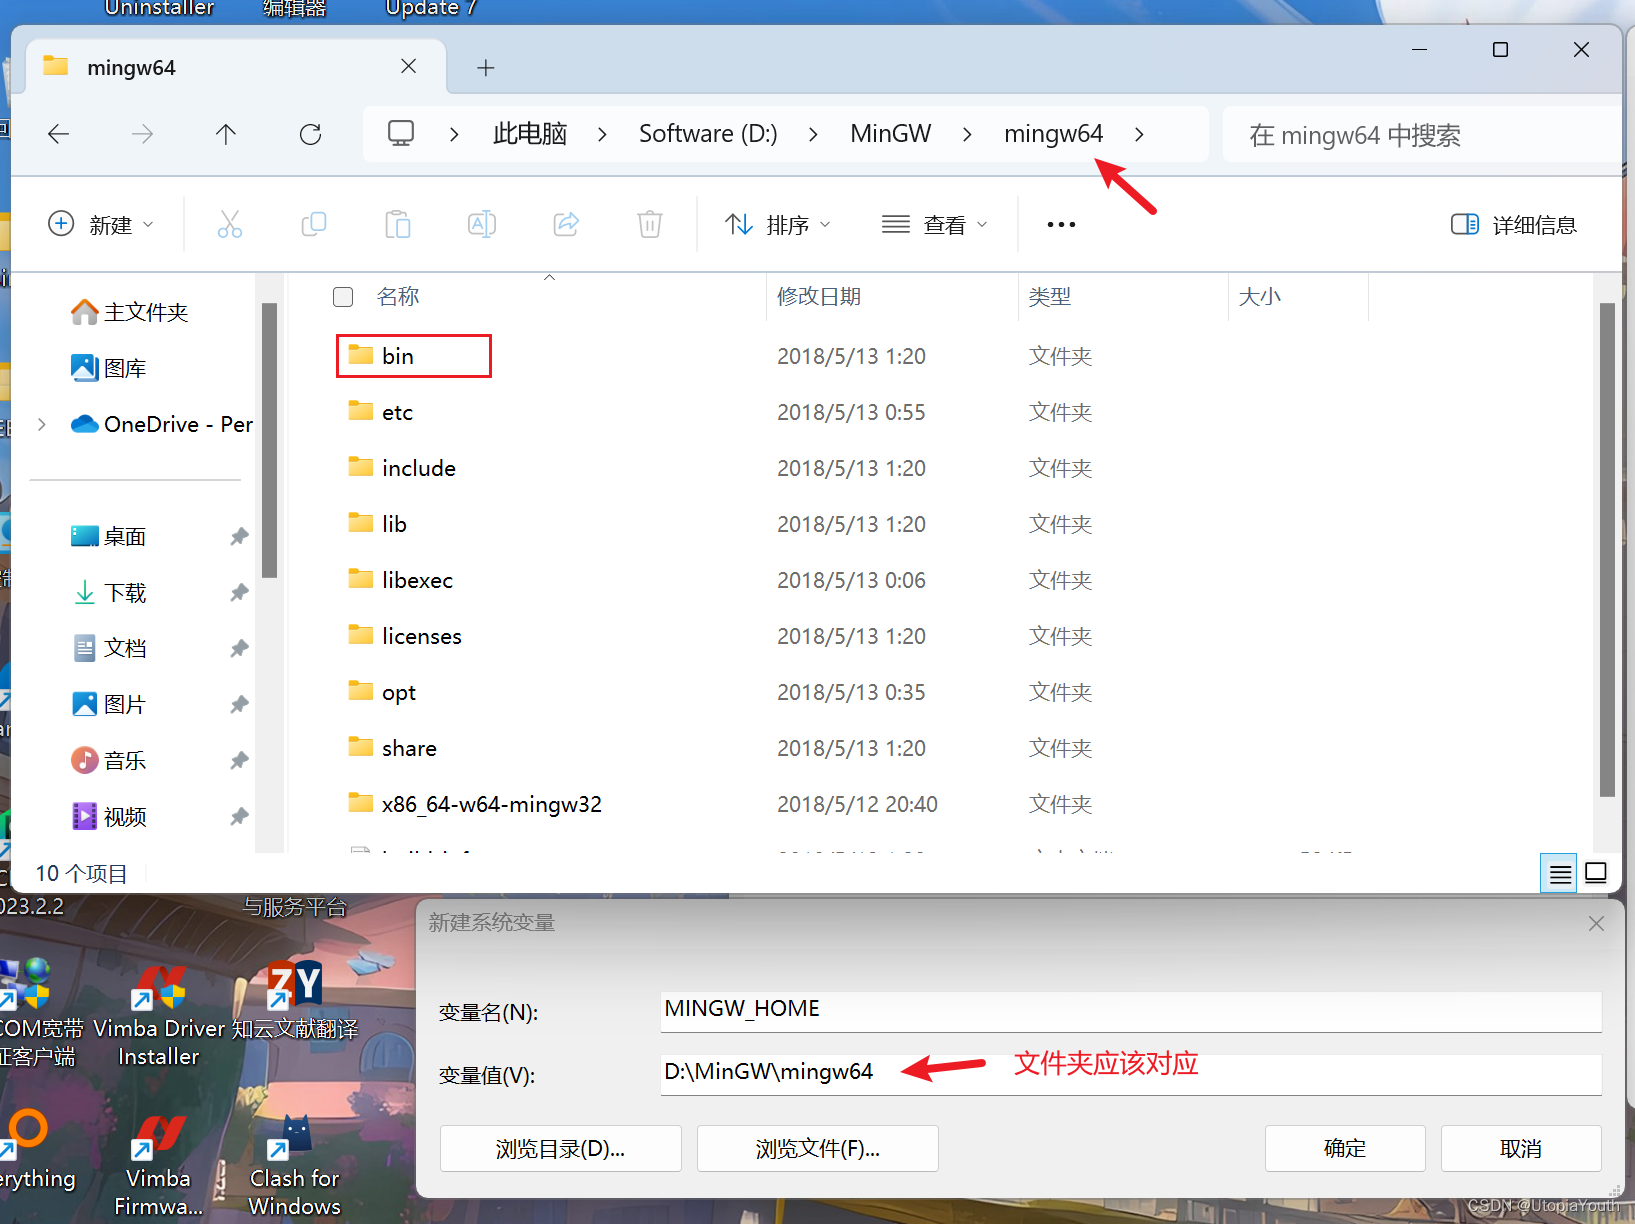Click the Cut scissors icon
Screen dimensions: 1635x1224
230,224
